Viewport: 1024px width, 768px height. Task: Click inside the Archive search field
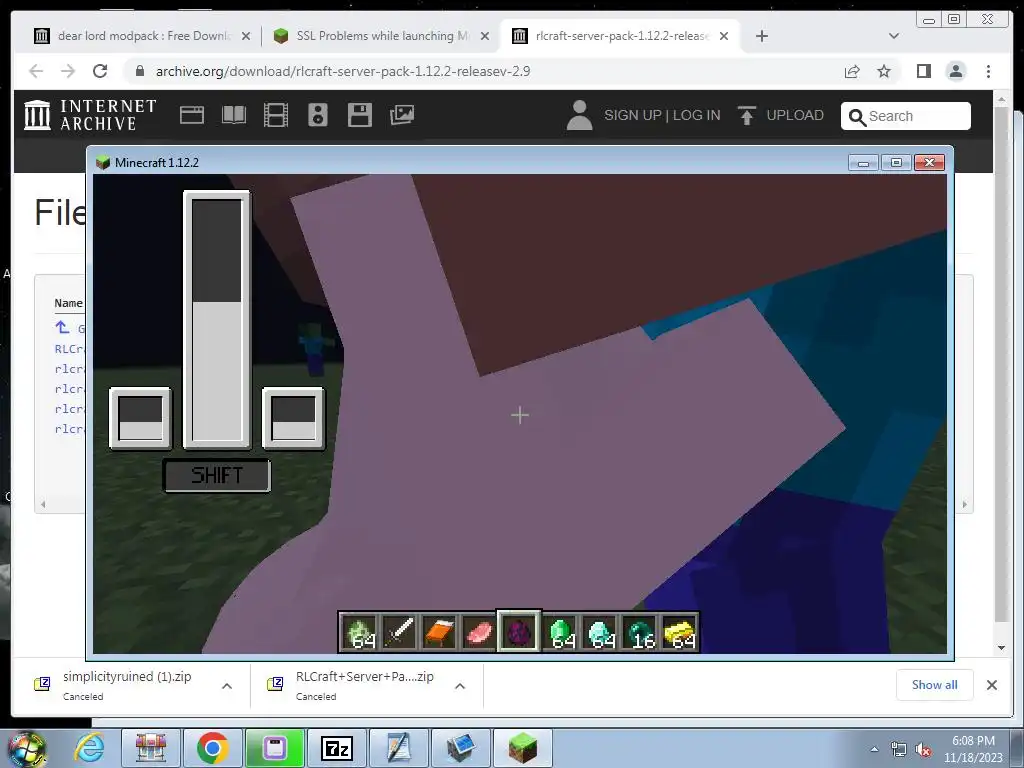click(906, 116)
